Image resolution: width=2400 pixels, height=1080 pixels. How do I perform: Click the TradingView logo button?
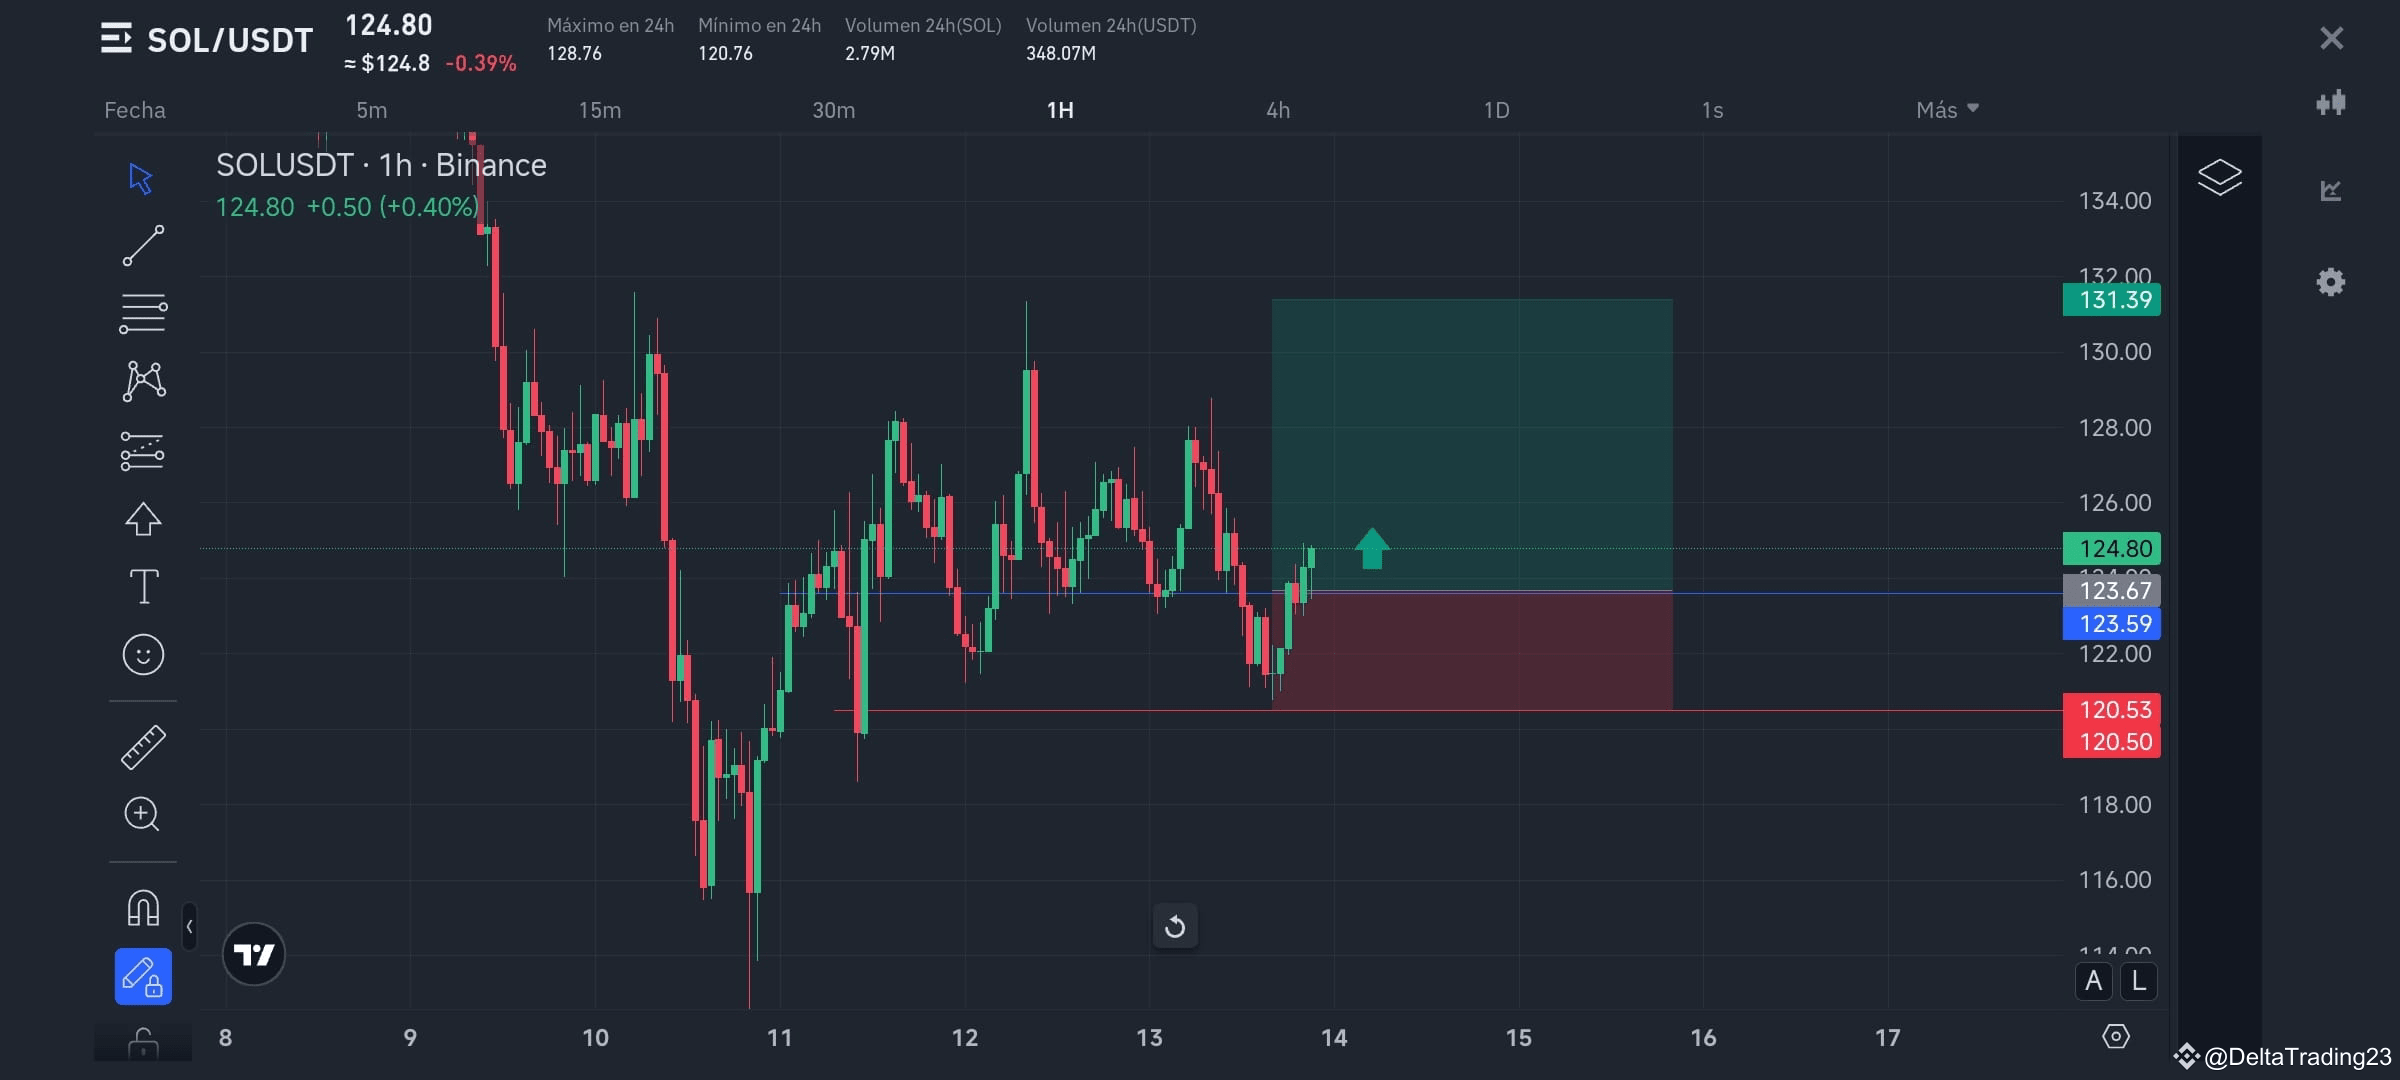(x=253, y=955)
